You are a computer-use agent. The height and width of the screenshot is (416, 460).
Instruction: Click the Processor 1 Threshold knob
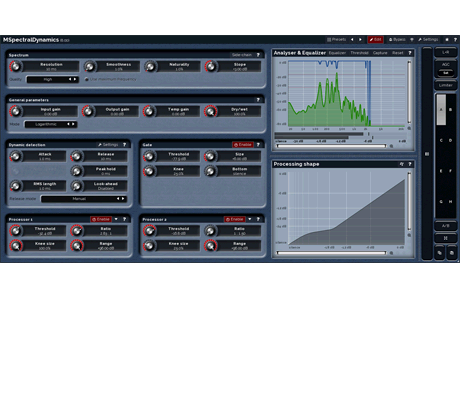tap(15, 231)
